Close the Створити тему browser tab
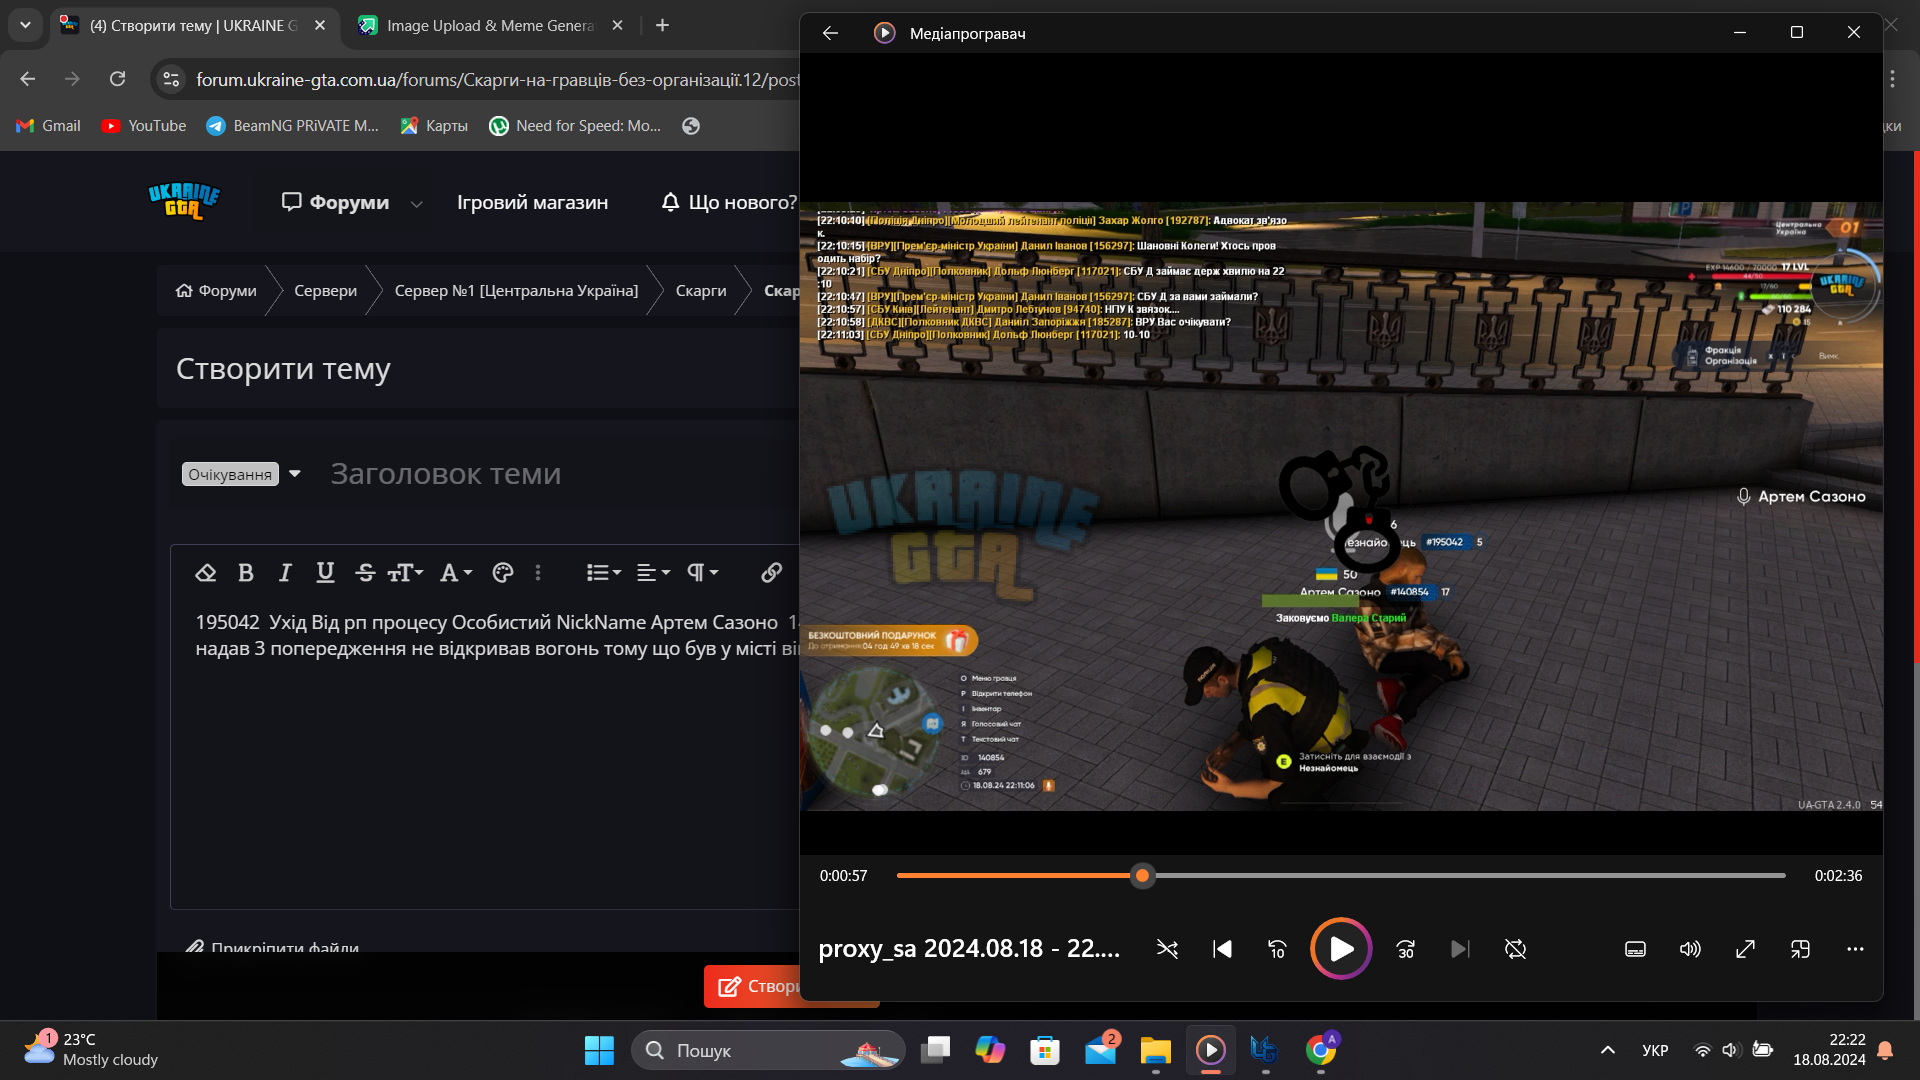The height and width of the screenshot is (1080, 1920). [320, 26]
